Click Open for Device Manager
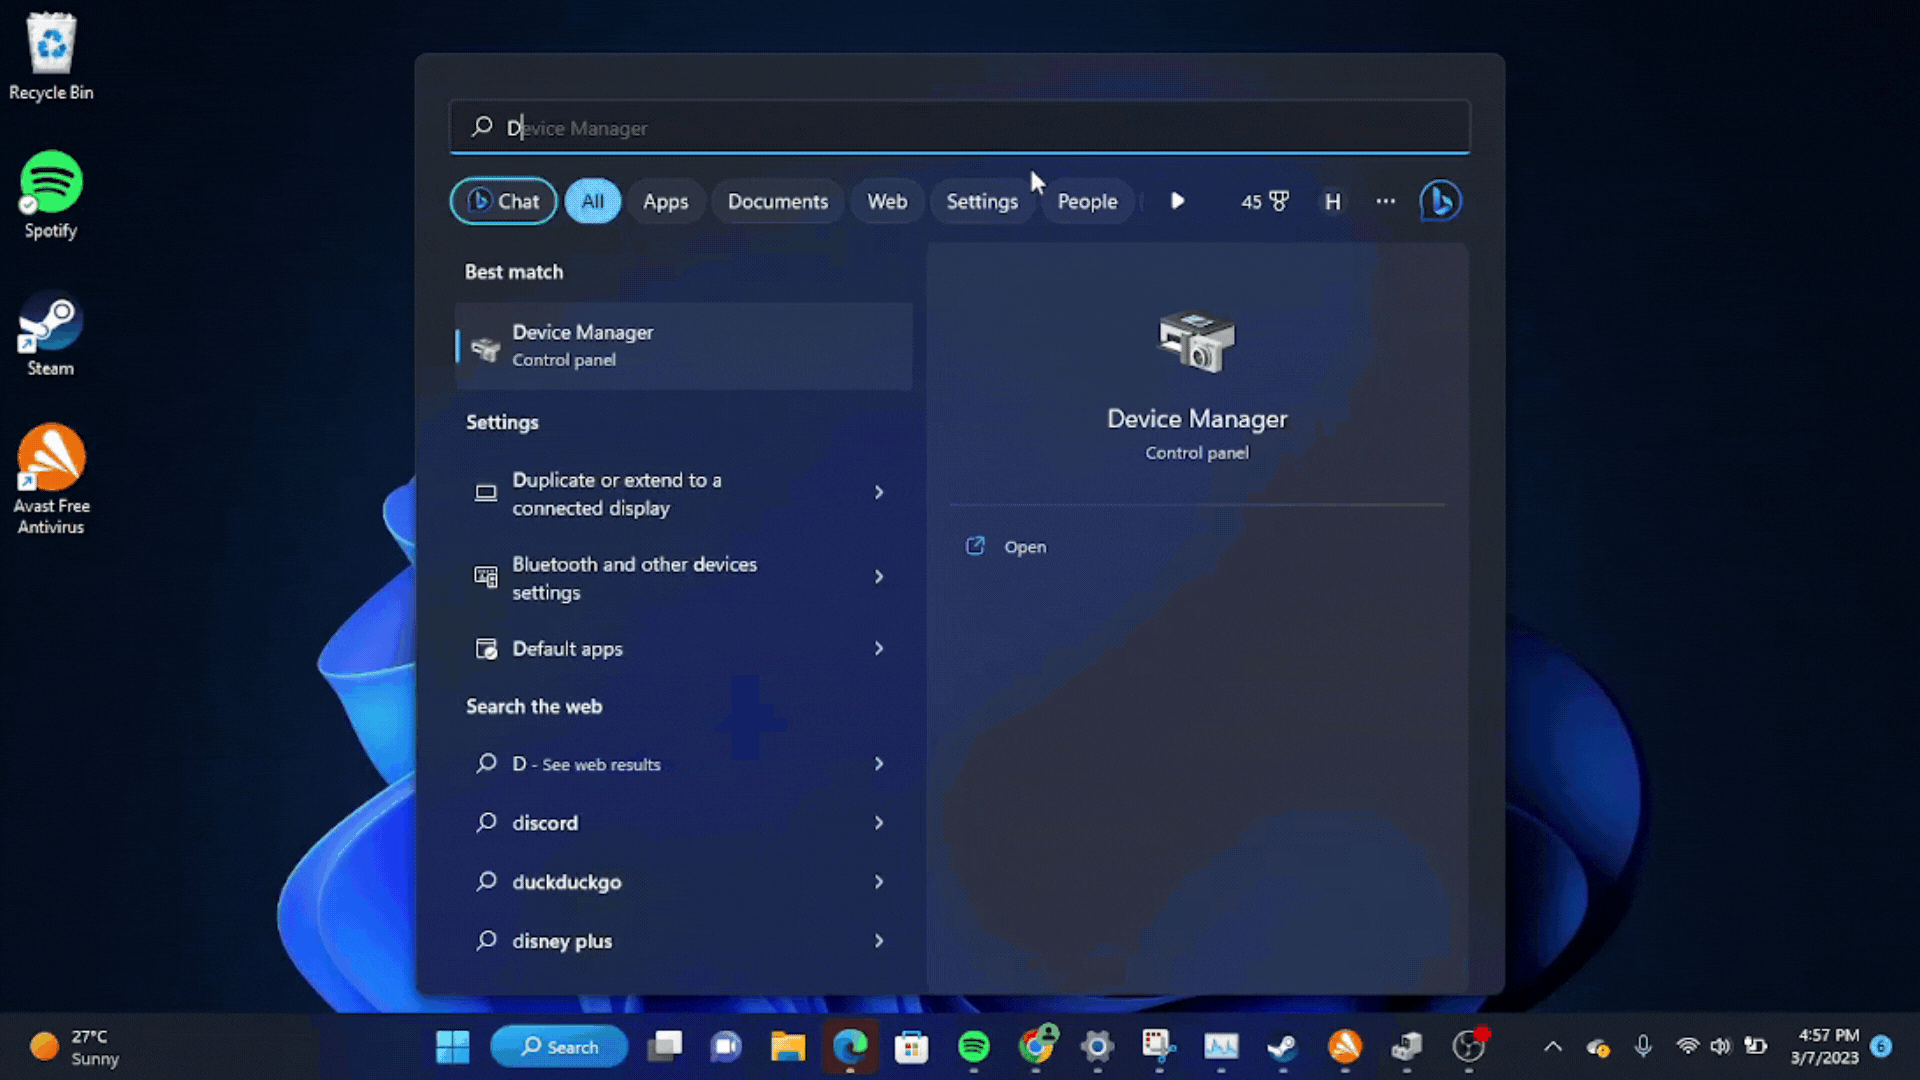The width and height of the screenshot is (1920, 1080). (1024, 547)
